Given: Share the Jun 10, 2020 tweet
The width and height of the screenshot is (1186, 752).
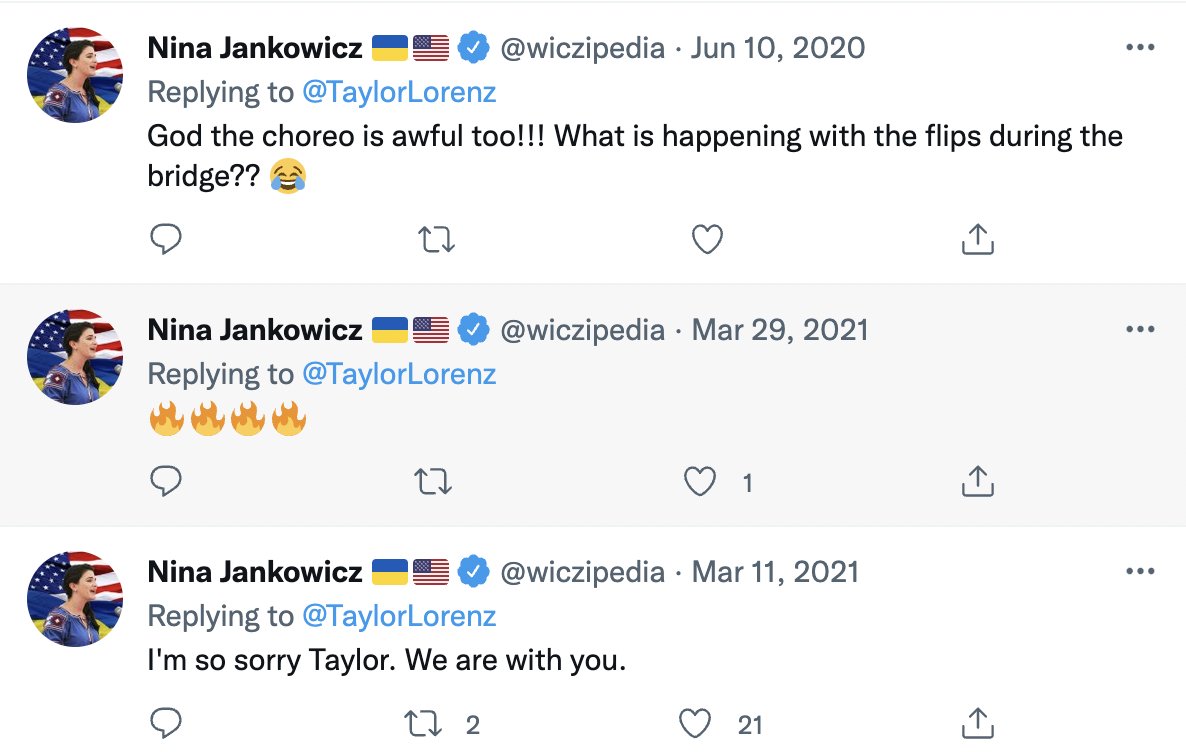Looking at the screenshot, I should (x=977, y=239).
